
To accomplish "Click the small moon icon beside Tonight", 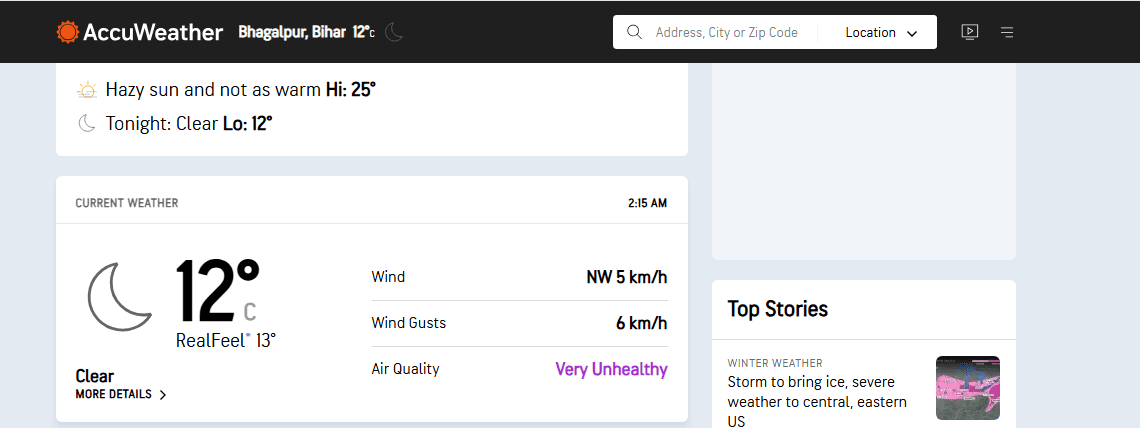I will point(87,123).
